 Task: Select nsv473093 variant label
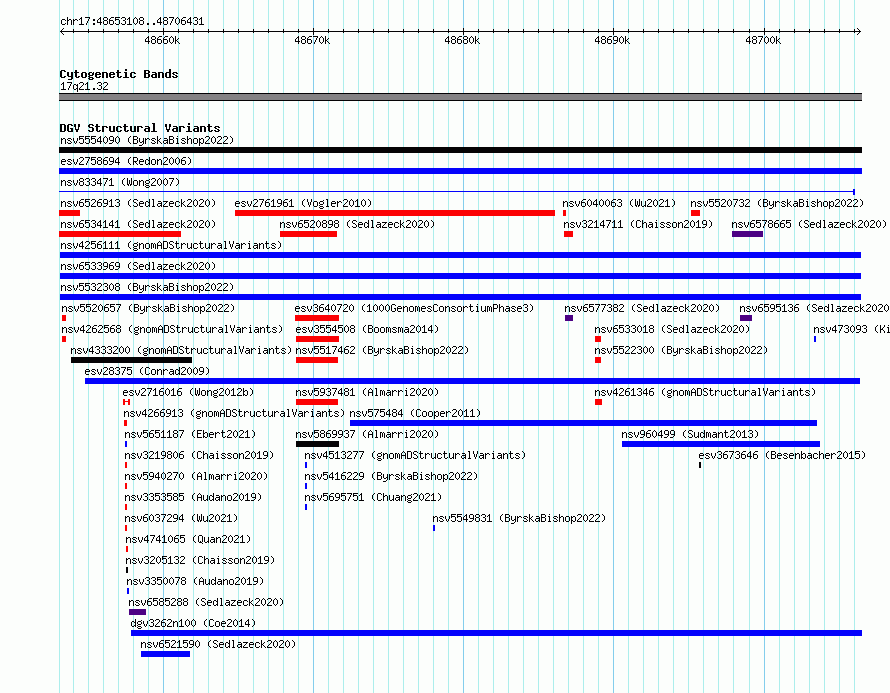pyautogui.click(x=851, y=329)
